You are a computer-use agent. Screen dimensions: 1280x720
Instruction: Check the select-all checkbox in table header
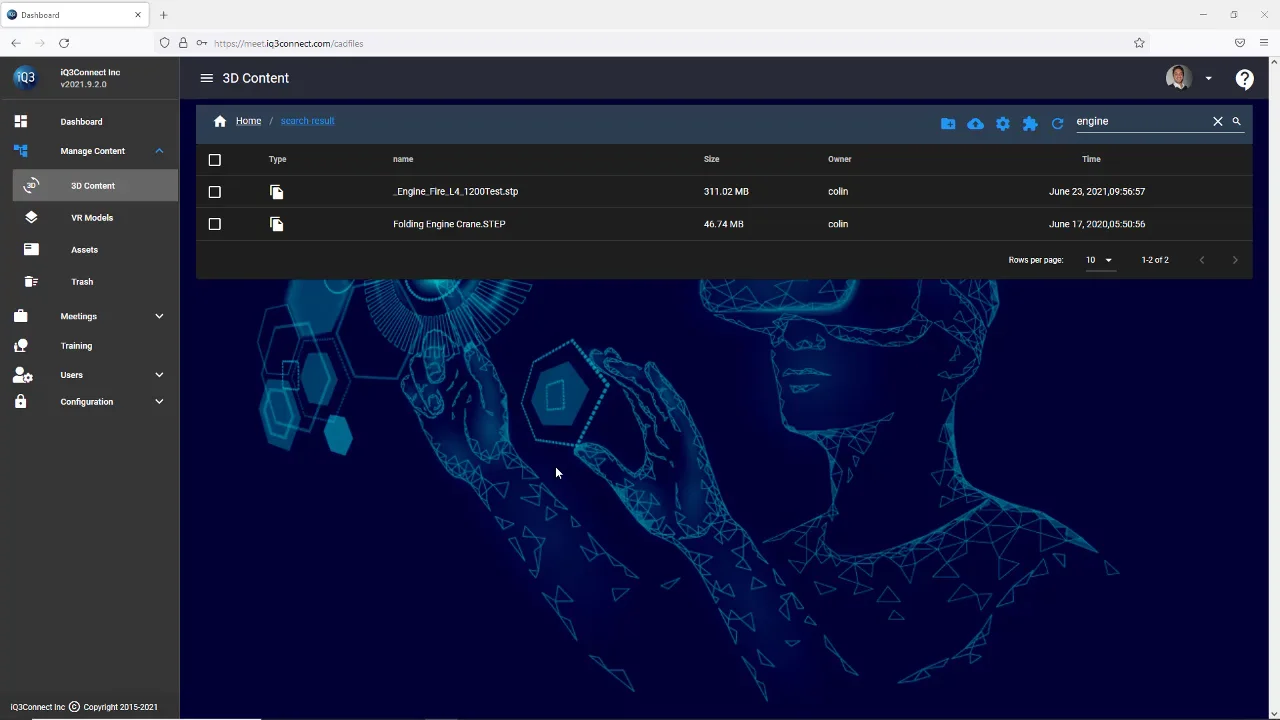coord(214,160)
